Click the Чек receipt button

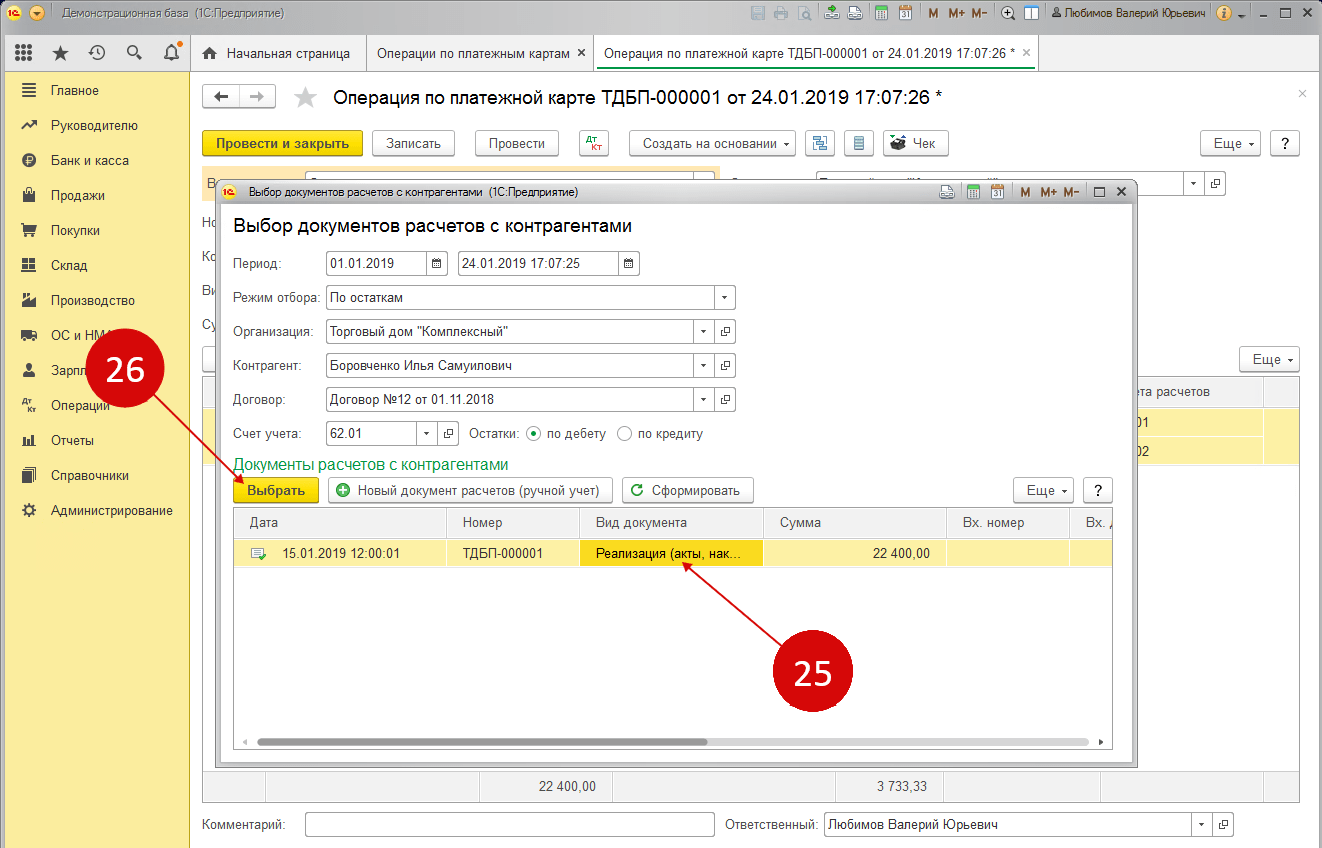912,143
